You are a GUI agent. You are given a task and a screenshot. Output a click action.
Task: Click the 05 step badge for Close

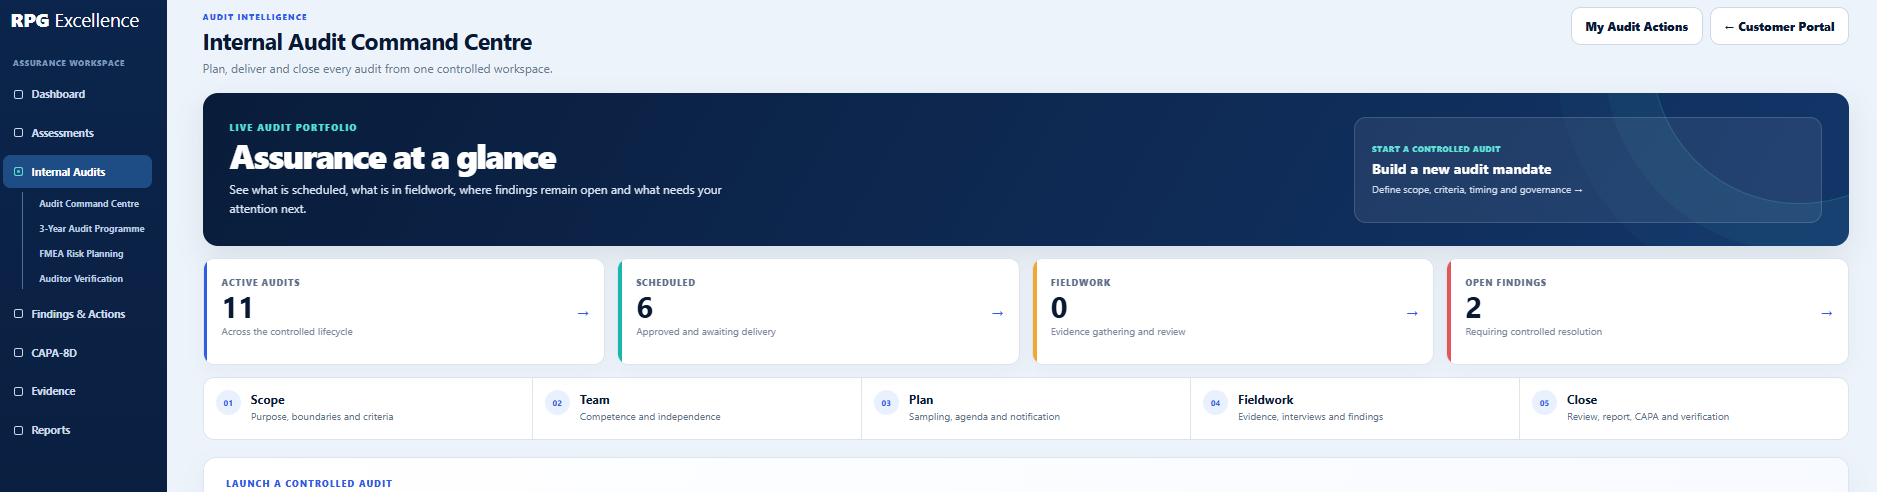point(1544,403)
